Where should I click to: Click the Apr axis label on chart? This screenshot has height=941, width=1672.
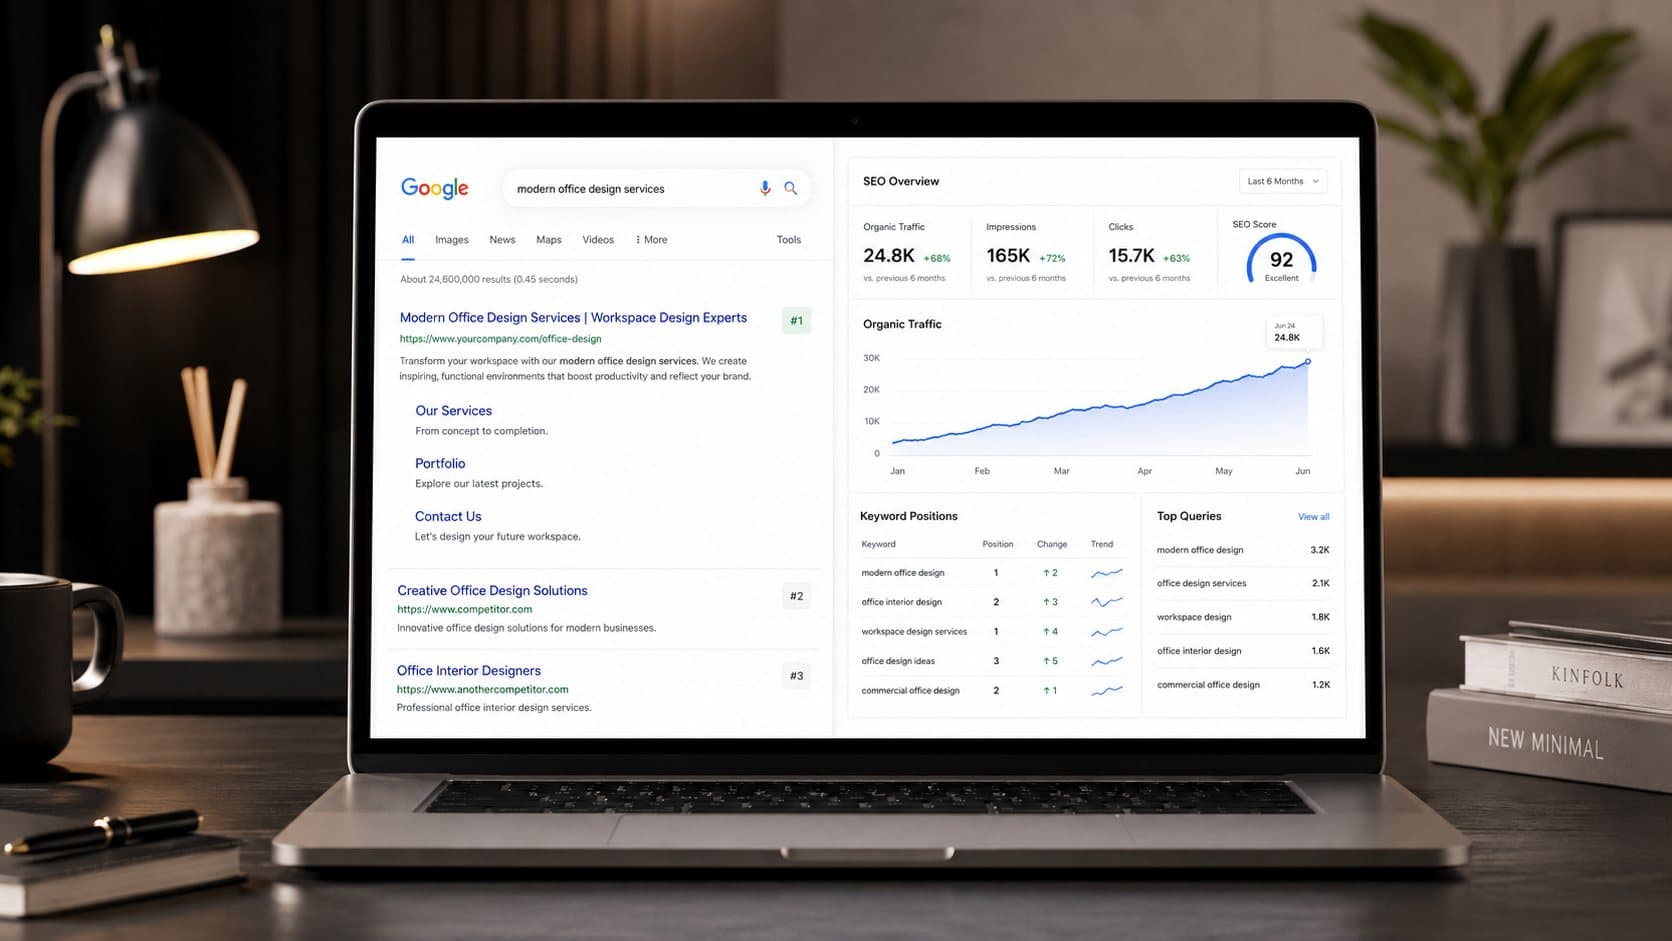tap(1144, 471)
